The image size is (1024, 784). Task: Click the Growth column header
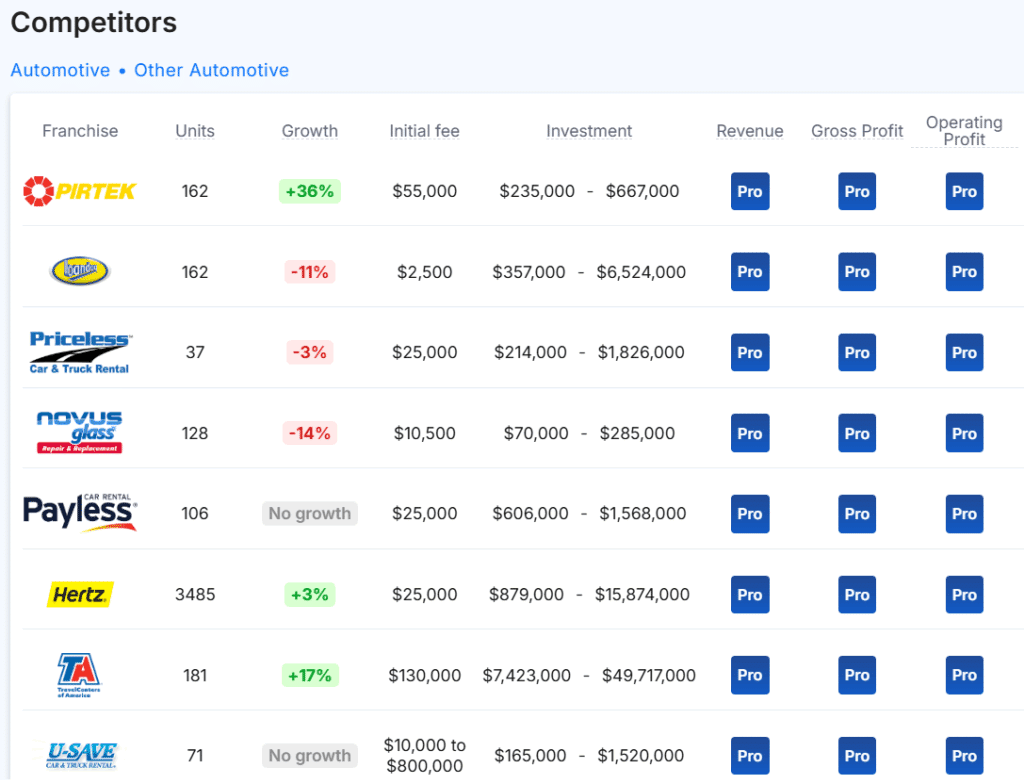(310, 131)
